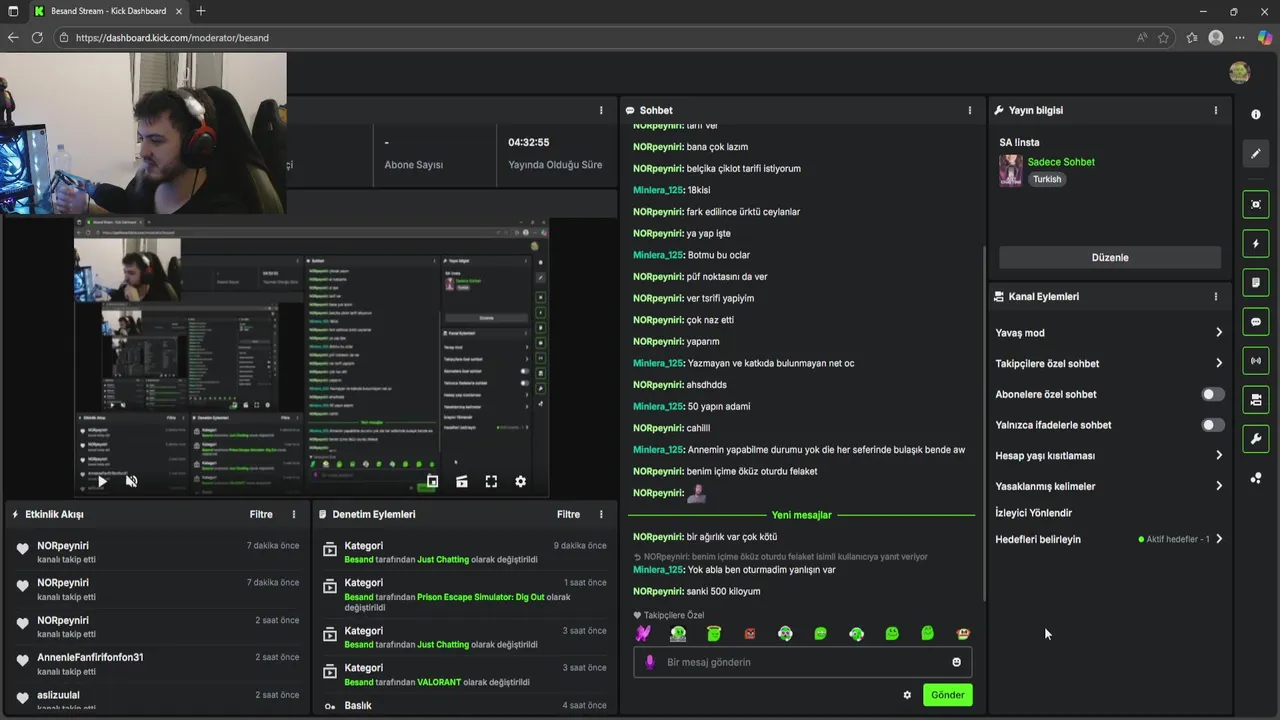Open the info icon in right sidebar
Image resolution: width=1280 pixels, height=720 pixels.
click(1256, 115)
